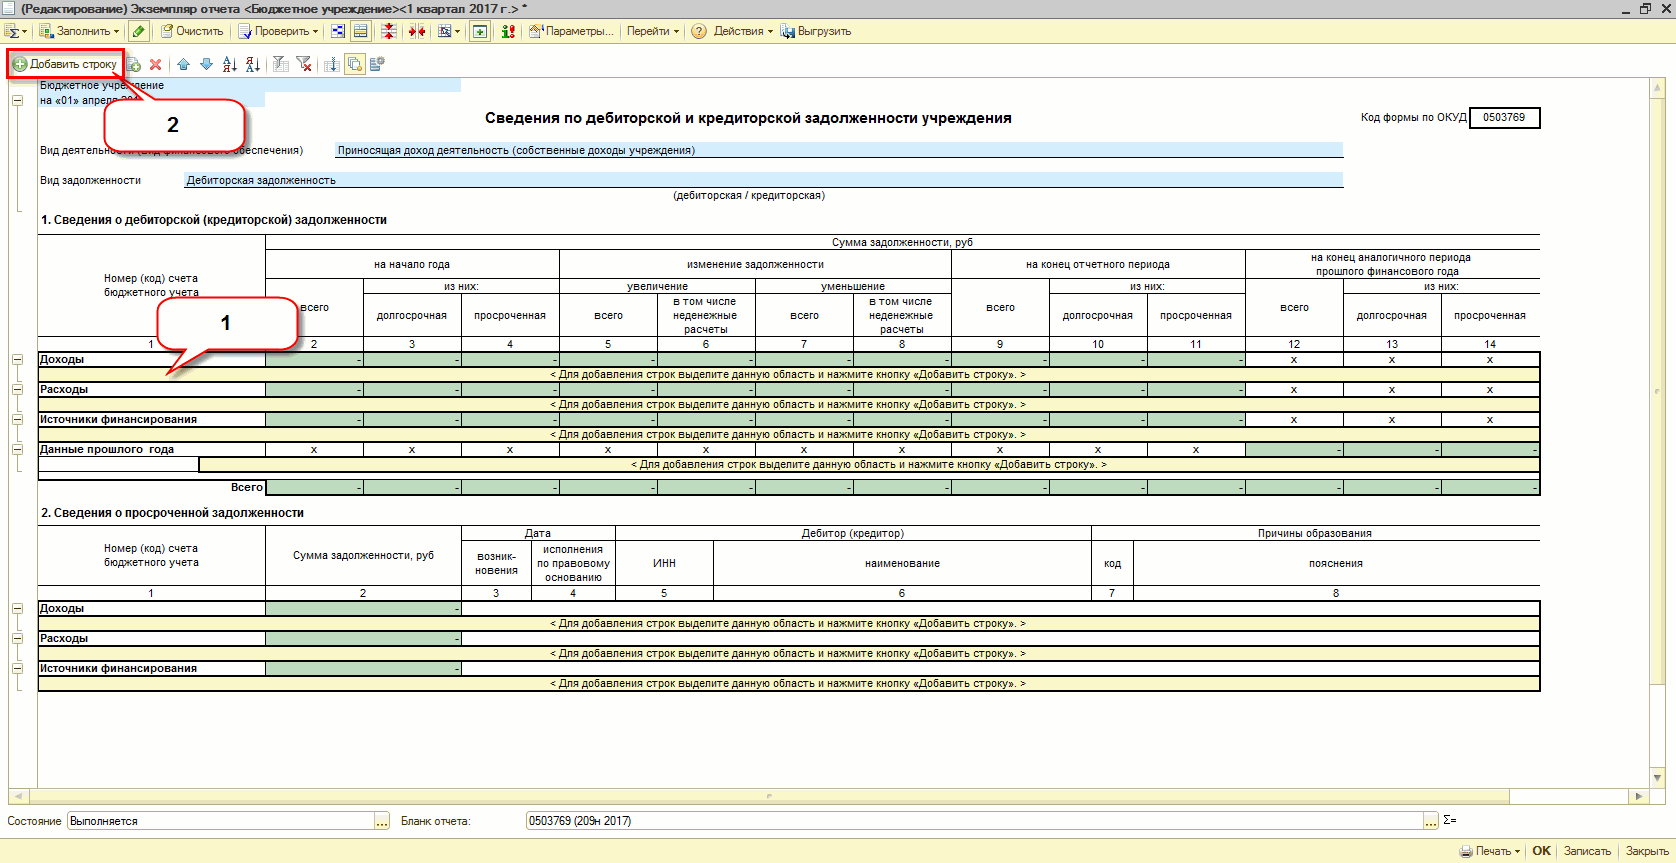Click the vertical scrollbar down arrow
This screenshot has width=1676, height=863.
point(1657,778)
